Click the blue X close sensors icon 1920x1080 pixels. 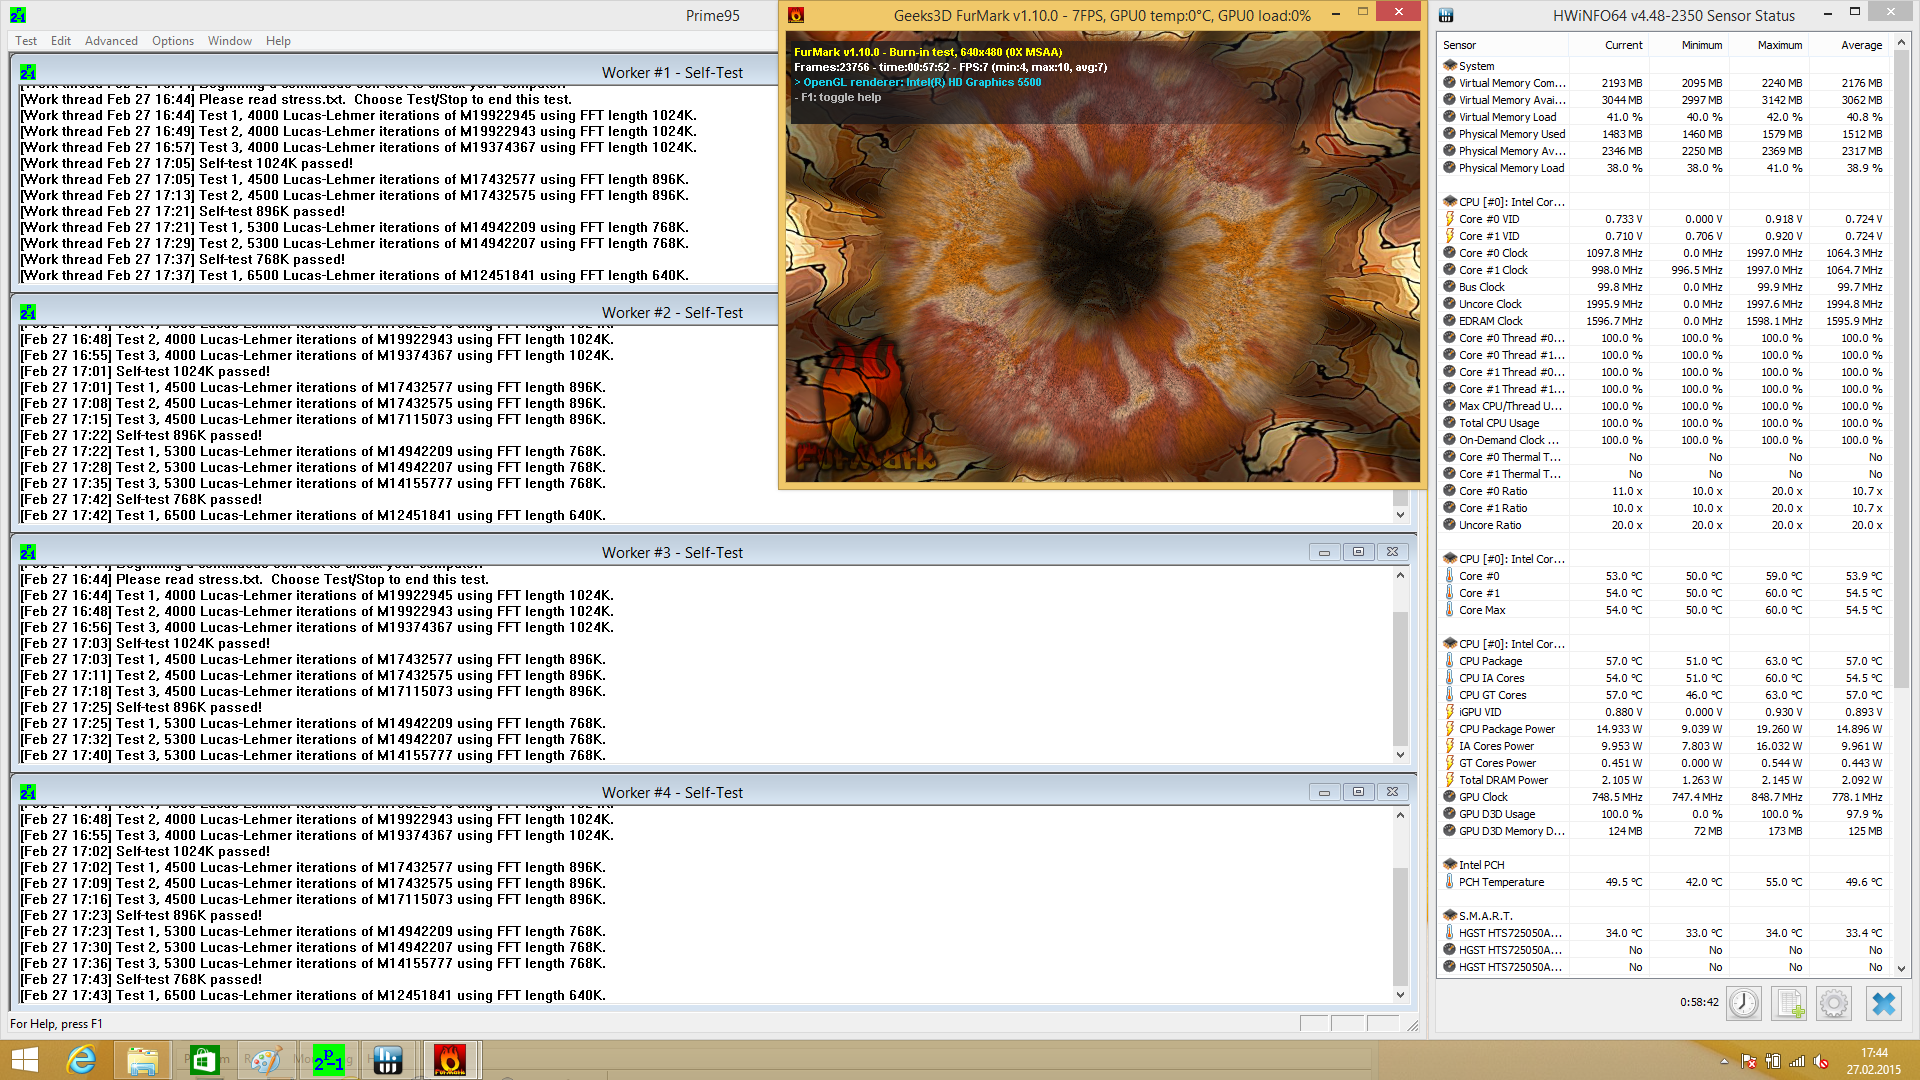1883,1003
